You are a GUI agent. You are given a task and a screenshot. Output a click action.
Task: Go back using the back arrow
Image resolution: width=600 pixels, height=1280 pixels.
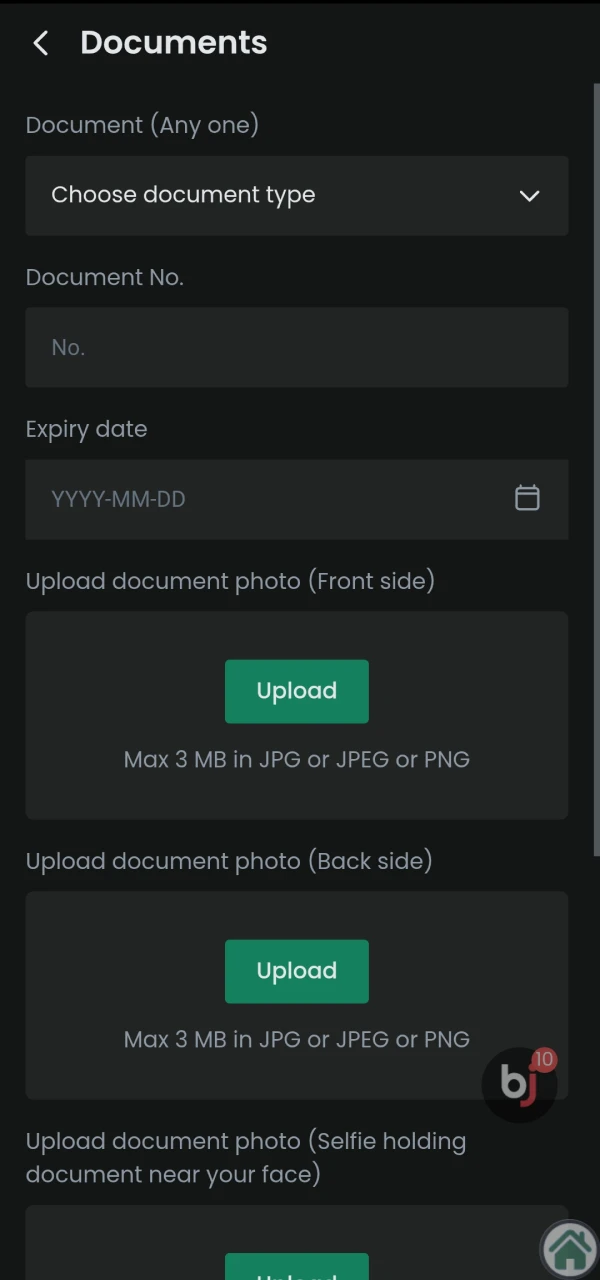coord(40,43)
